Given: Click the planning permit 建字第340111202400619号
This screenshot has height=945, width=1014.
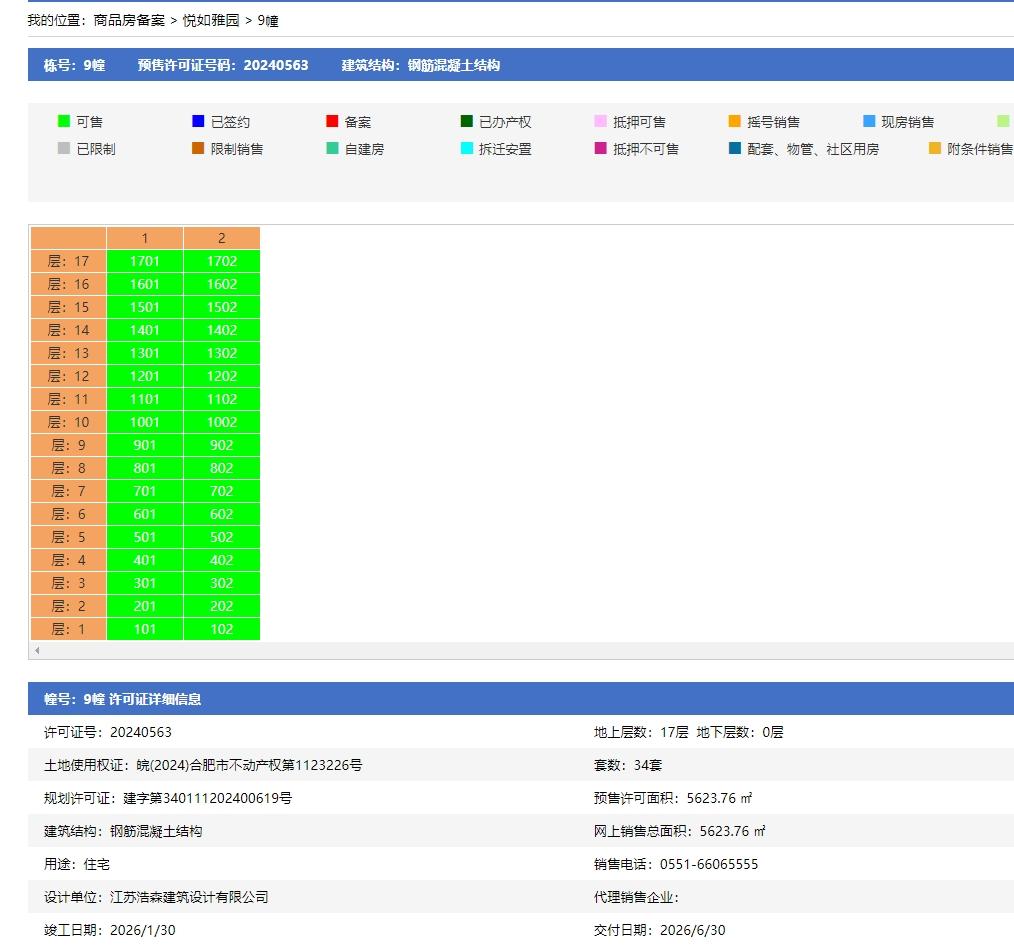Looking at the screenshot, I should tap(207, 798).
